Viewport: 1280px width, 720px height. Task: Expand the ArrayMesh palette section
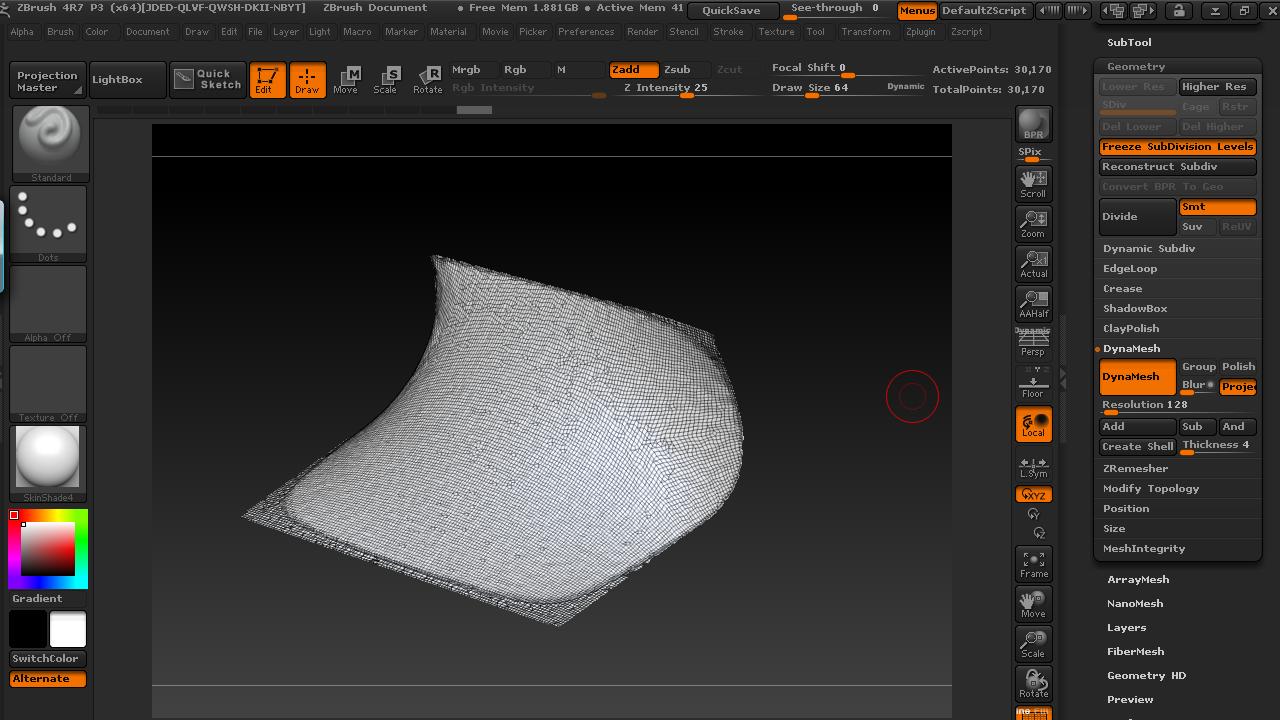[x=1138, y=579]
